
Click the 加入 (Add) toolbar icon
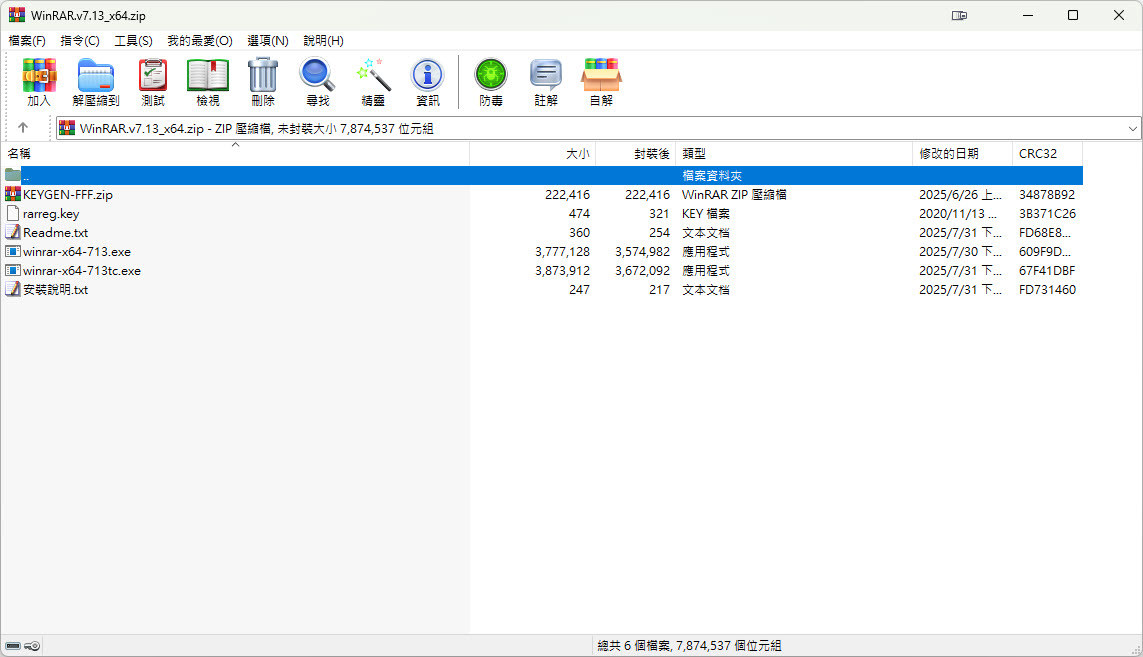click(39, 81)
